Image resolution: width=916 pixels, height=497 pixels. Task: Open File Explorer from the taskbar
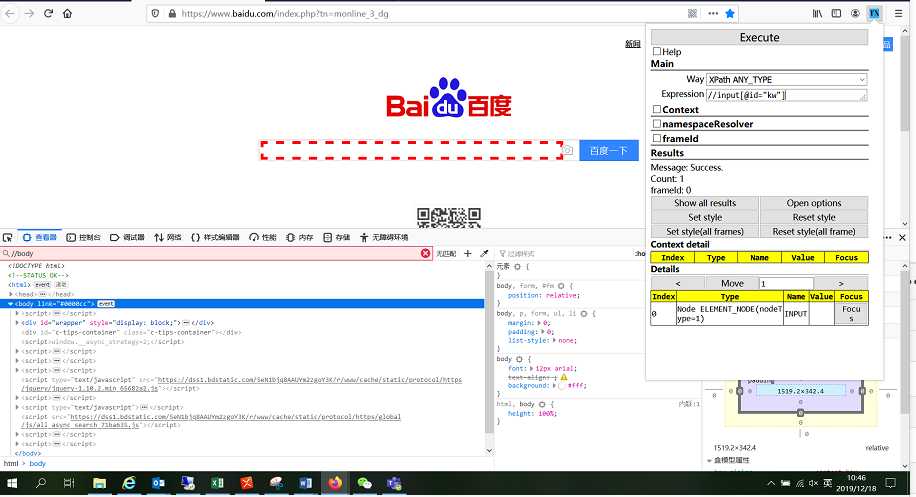(x=99, y=483)
